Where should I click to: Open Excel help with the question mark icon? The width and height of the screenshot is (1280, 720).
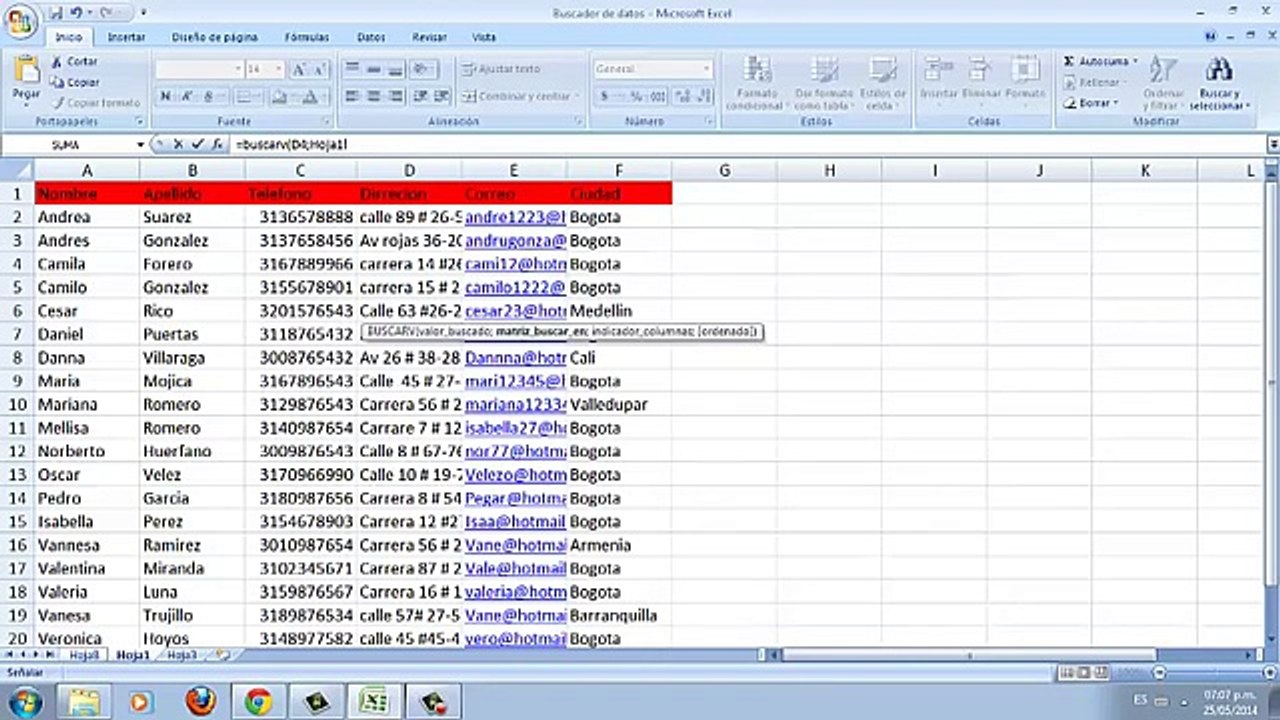(1211, 36)
